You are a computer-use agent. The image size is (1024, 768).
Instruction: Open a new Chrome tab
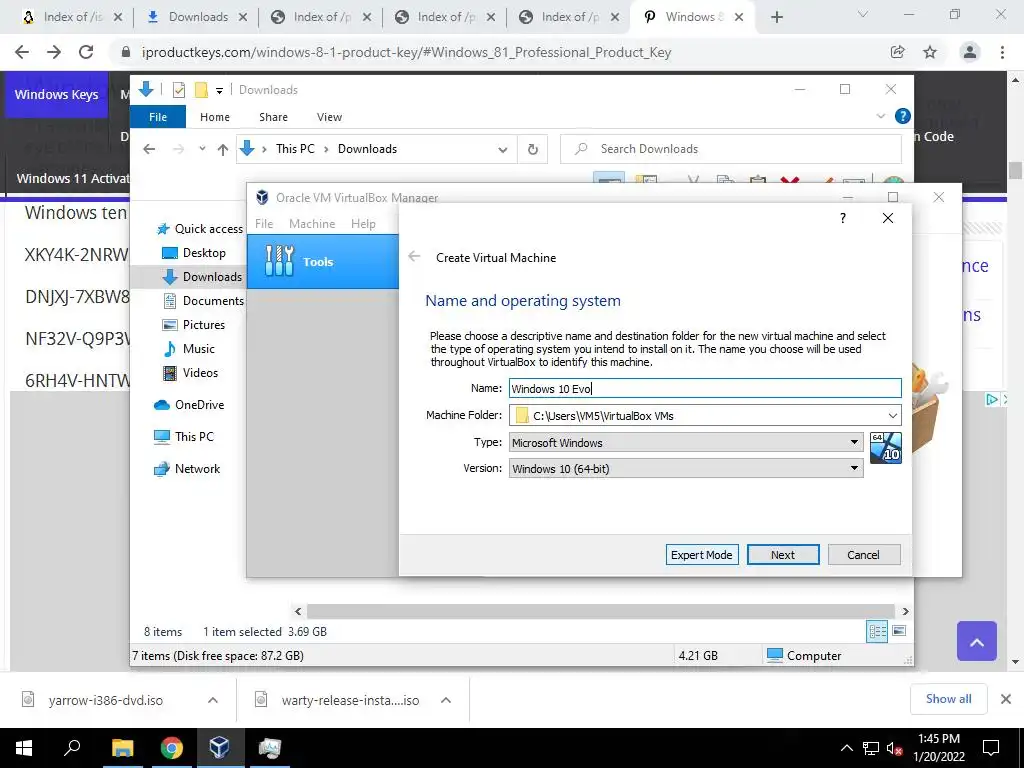click(x=776, y=18)
